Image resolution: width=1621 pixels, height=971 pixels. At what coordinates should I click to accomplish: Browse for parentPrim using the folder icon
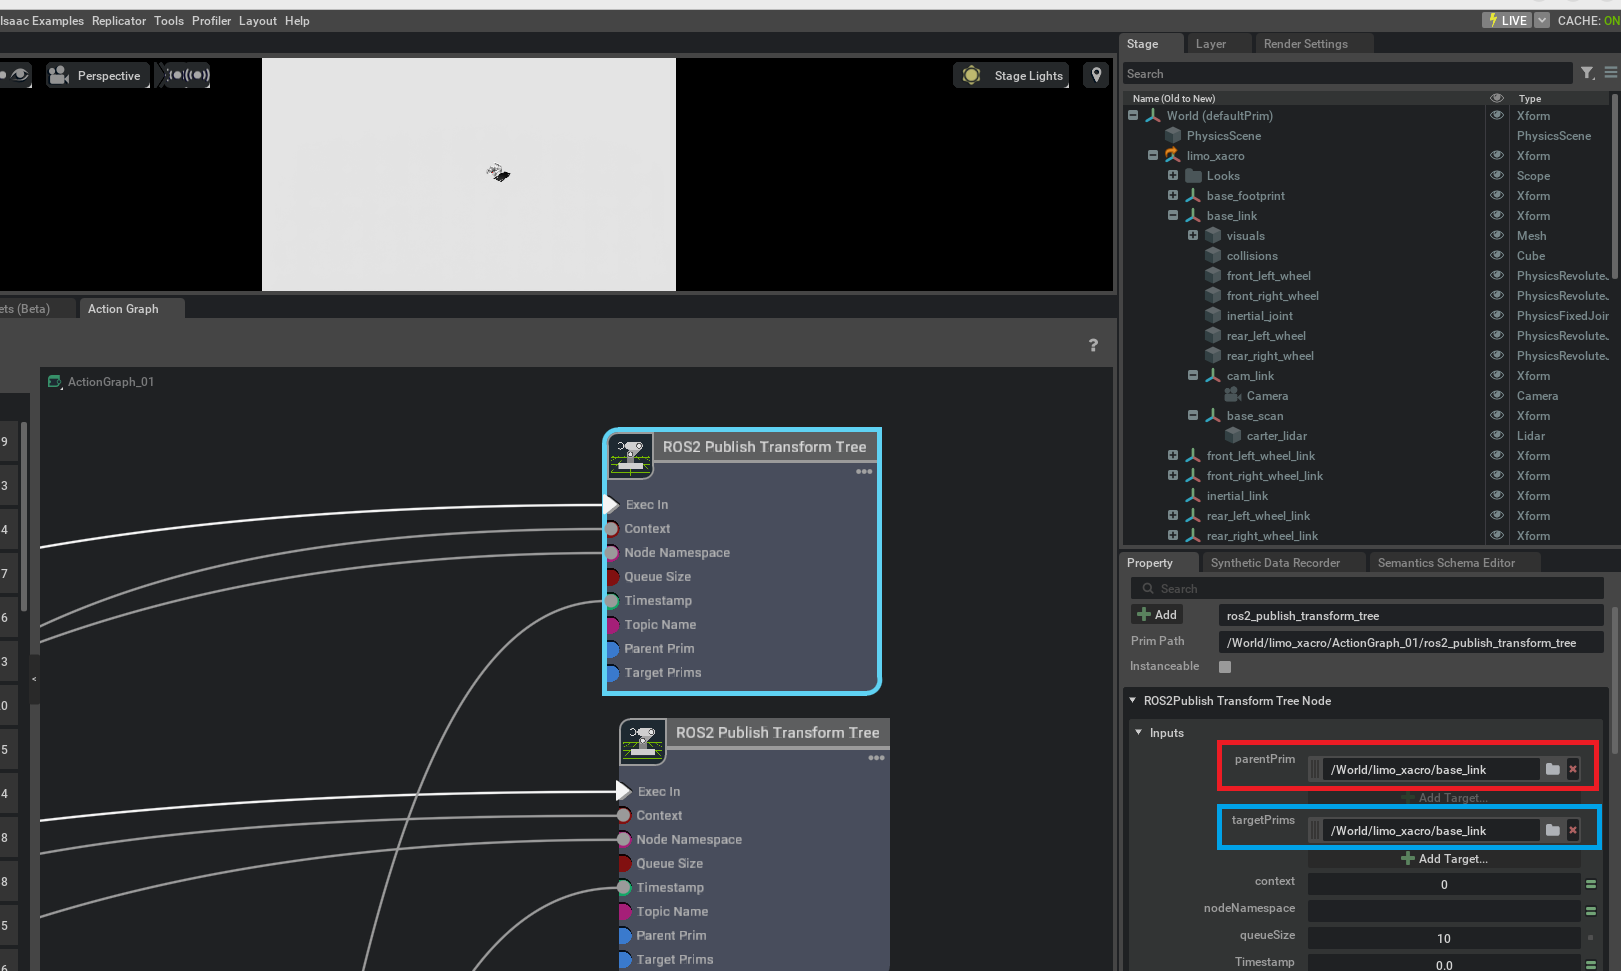pos(1552,769)
